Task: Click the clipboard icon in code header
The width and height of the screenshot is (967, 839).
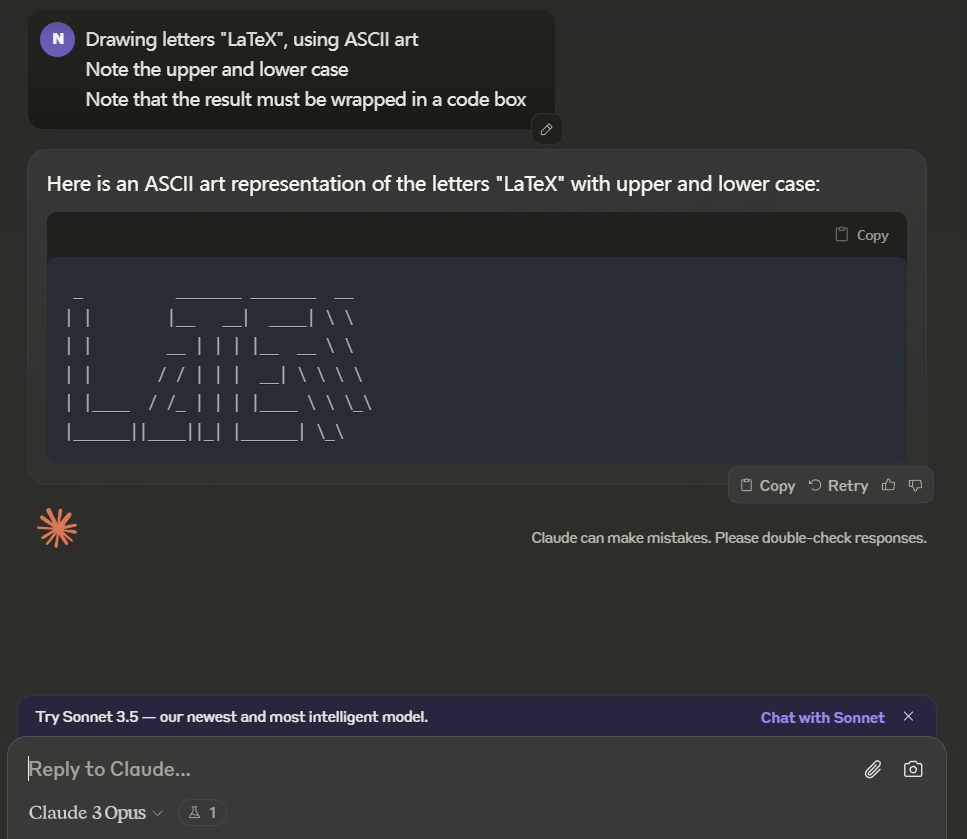Action: click(841, 234)
